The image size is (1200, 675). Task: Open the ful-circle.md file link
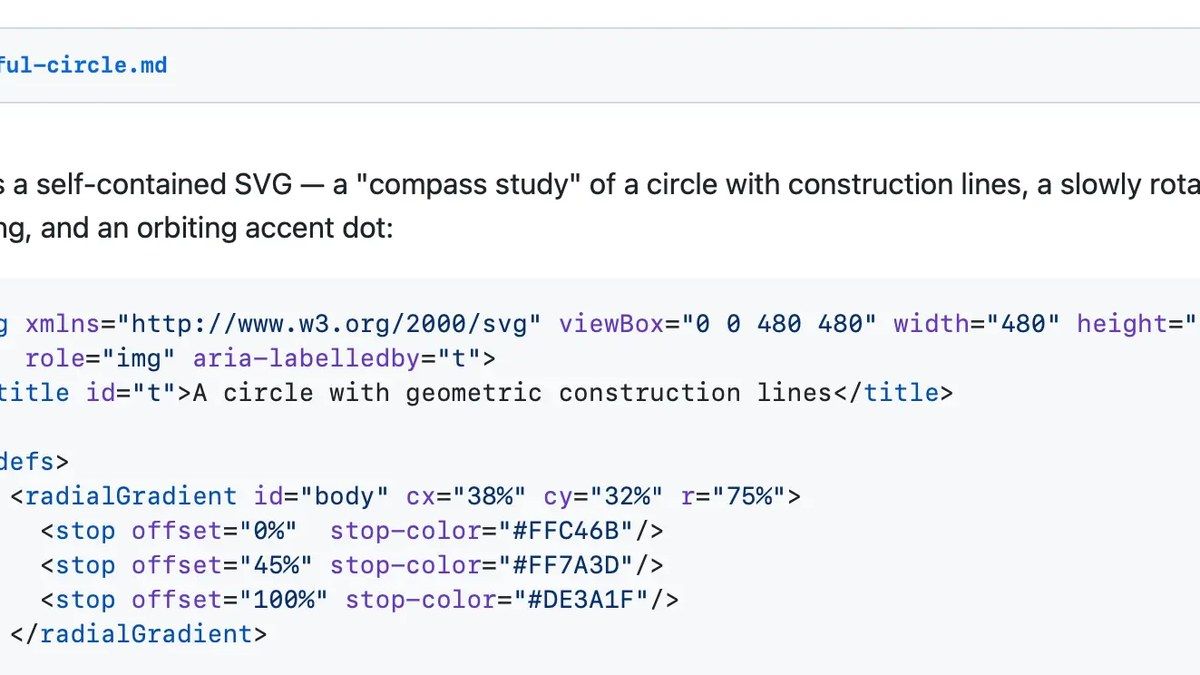[x=84, y=66]
